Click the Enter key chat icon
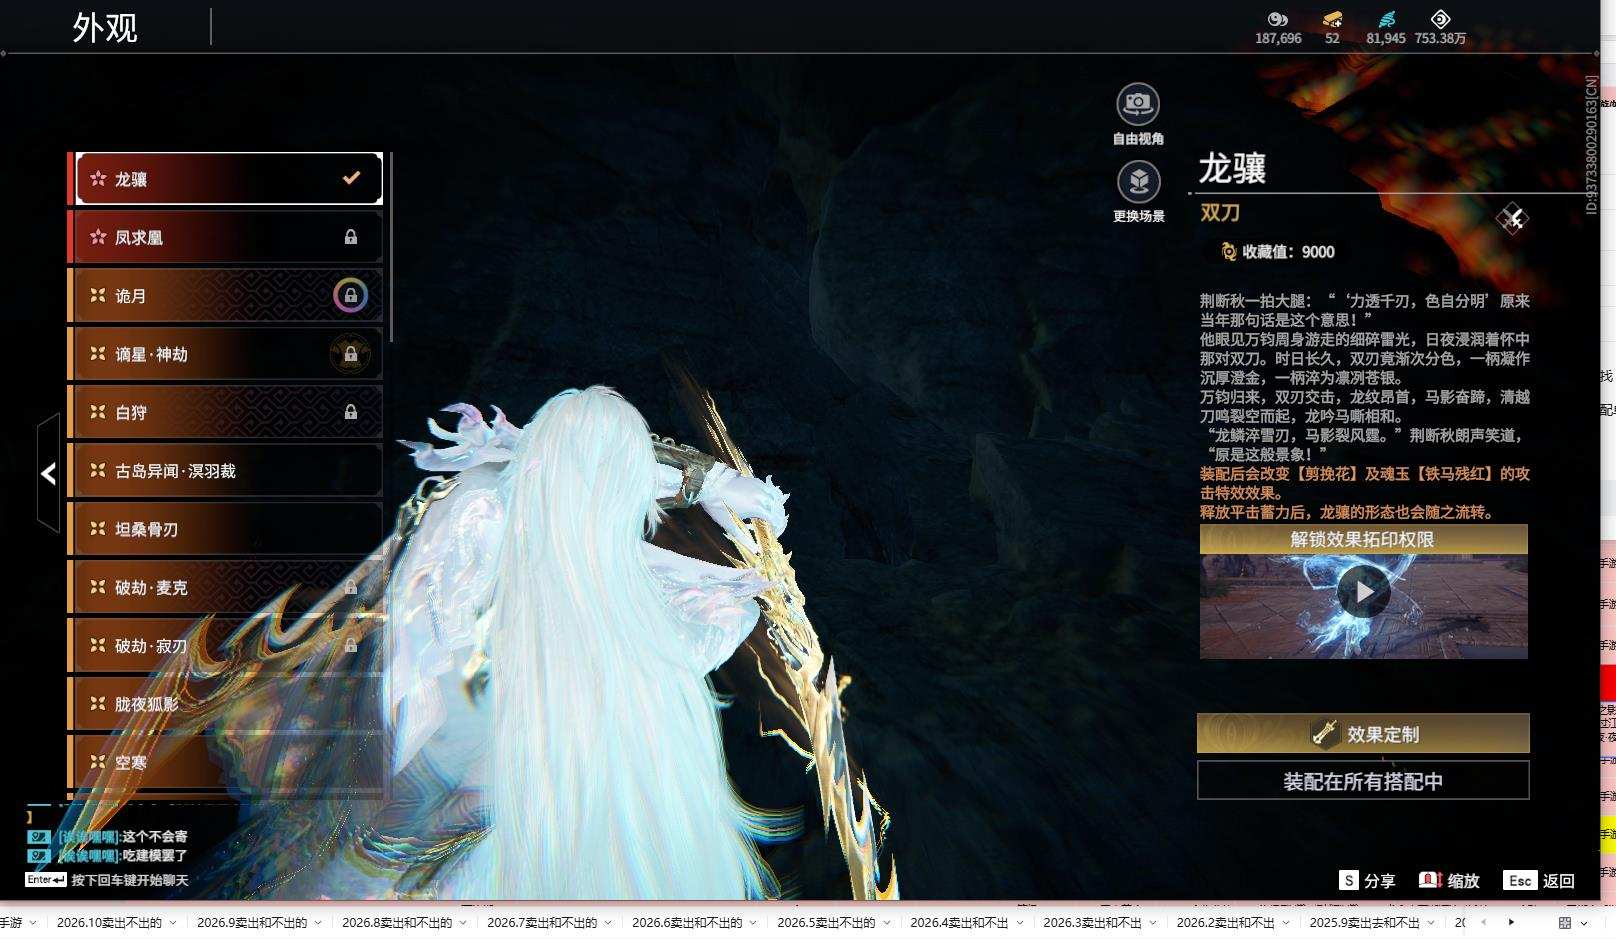The image size is (1616, 939). point(46,880)
